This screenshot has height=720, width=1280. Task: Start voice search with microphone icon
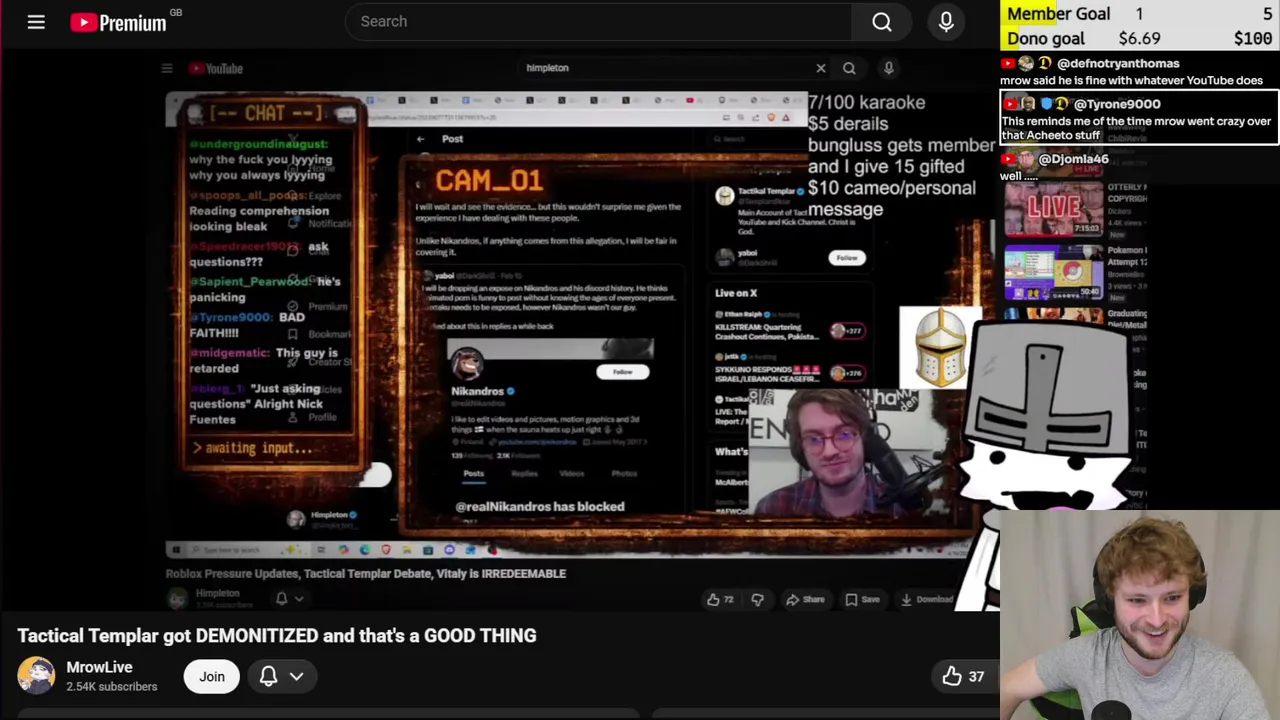[x=946, y=21]
